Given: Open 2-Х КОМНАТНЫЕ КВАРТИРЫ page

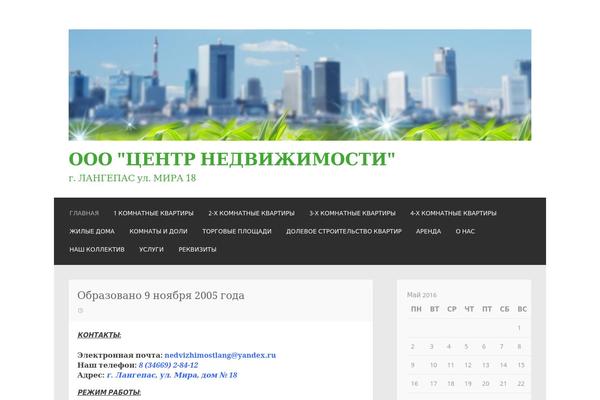Looking at the screenshot, I should tap(251, 213).
